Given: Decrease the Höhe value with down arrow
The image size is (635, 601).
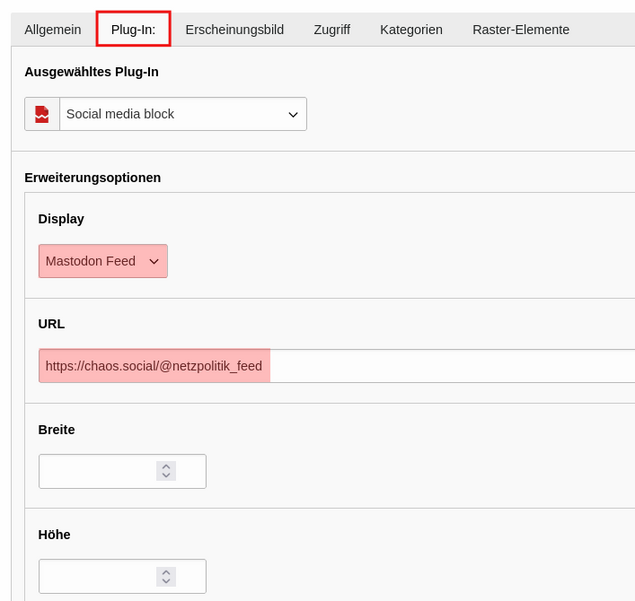Looking at the screenshot, I should tap(166, 581).
